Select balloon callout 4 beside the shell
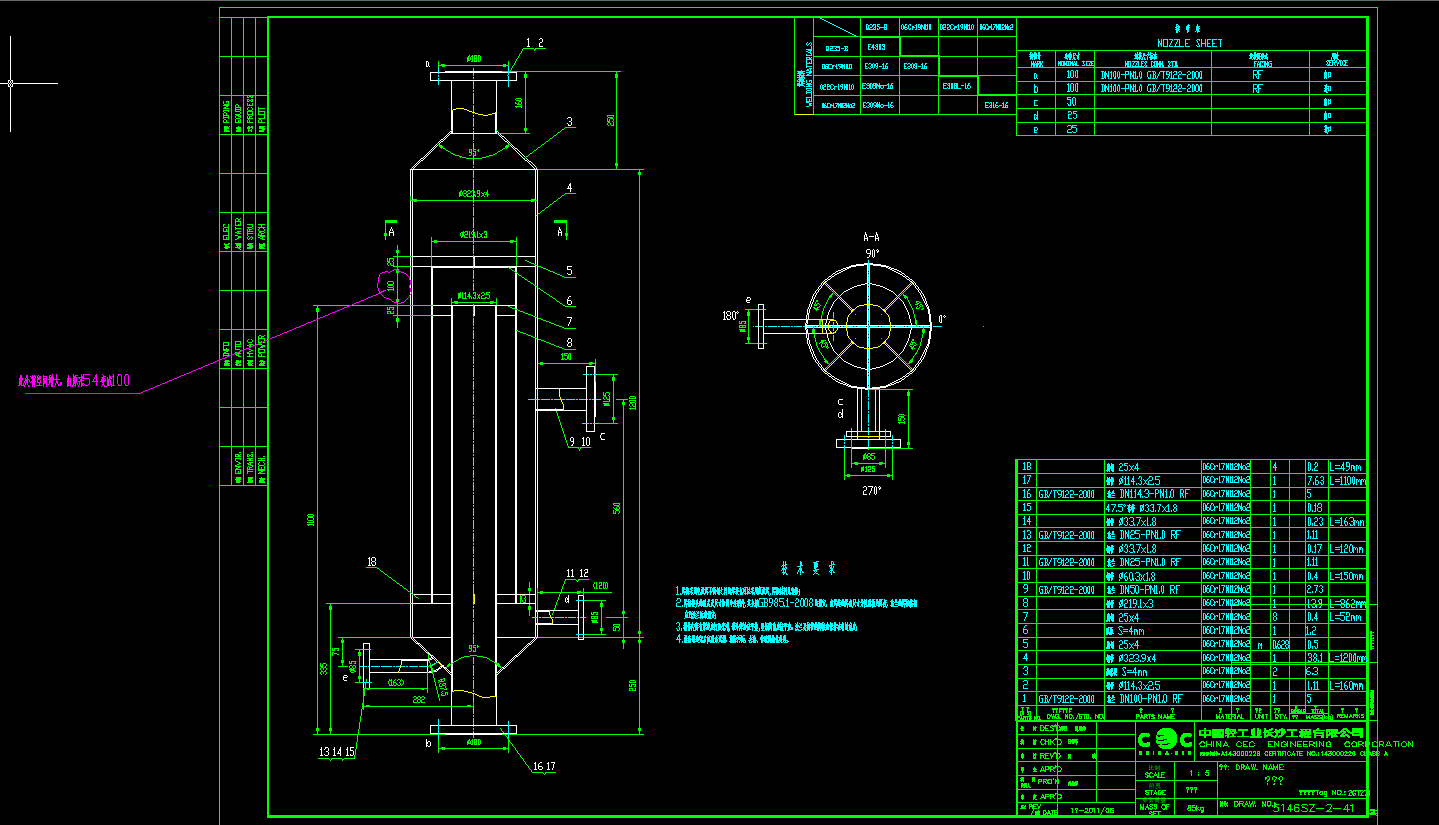 pyautogui.click(x=569, y=187)
